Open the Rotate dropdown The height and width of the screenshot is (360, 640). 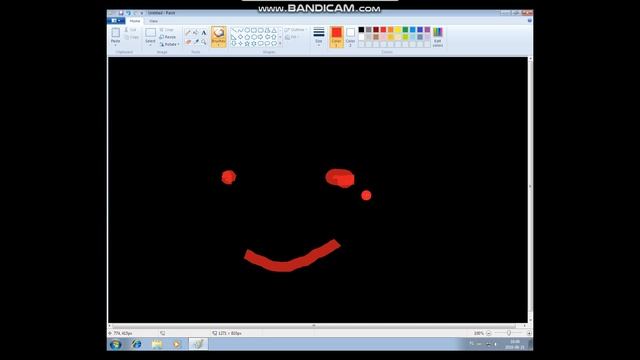point(169,44)
